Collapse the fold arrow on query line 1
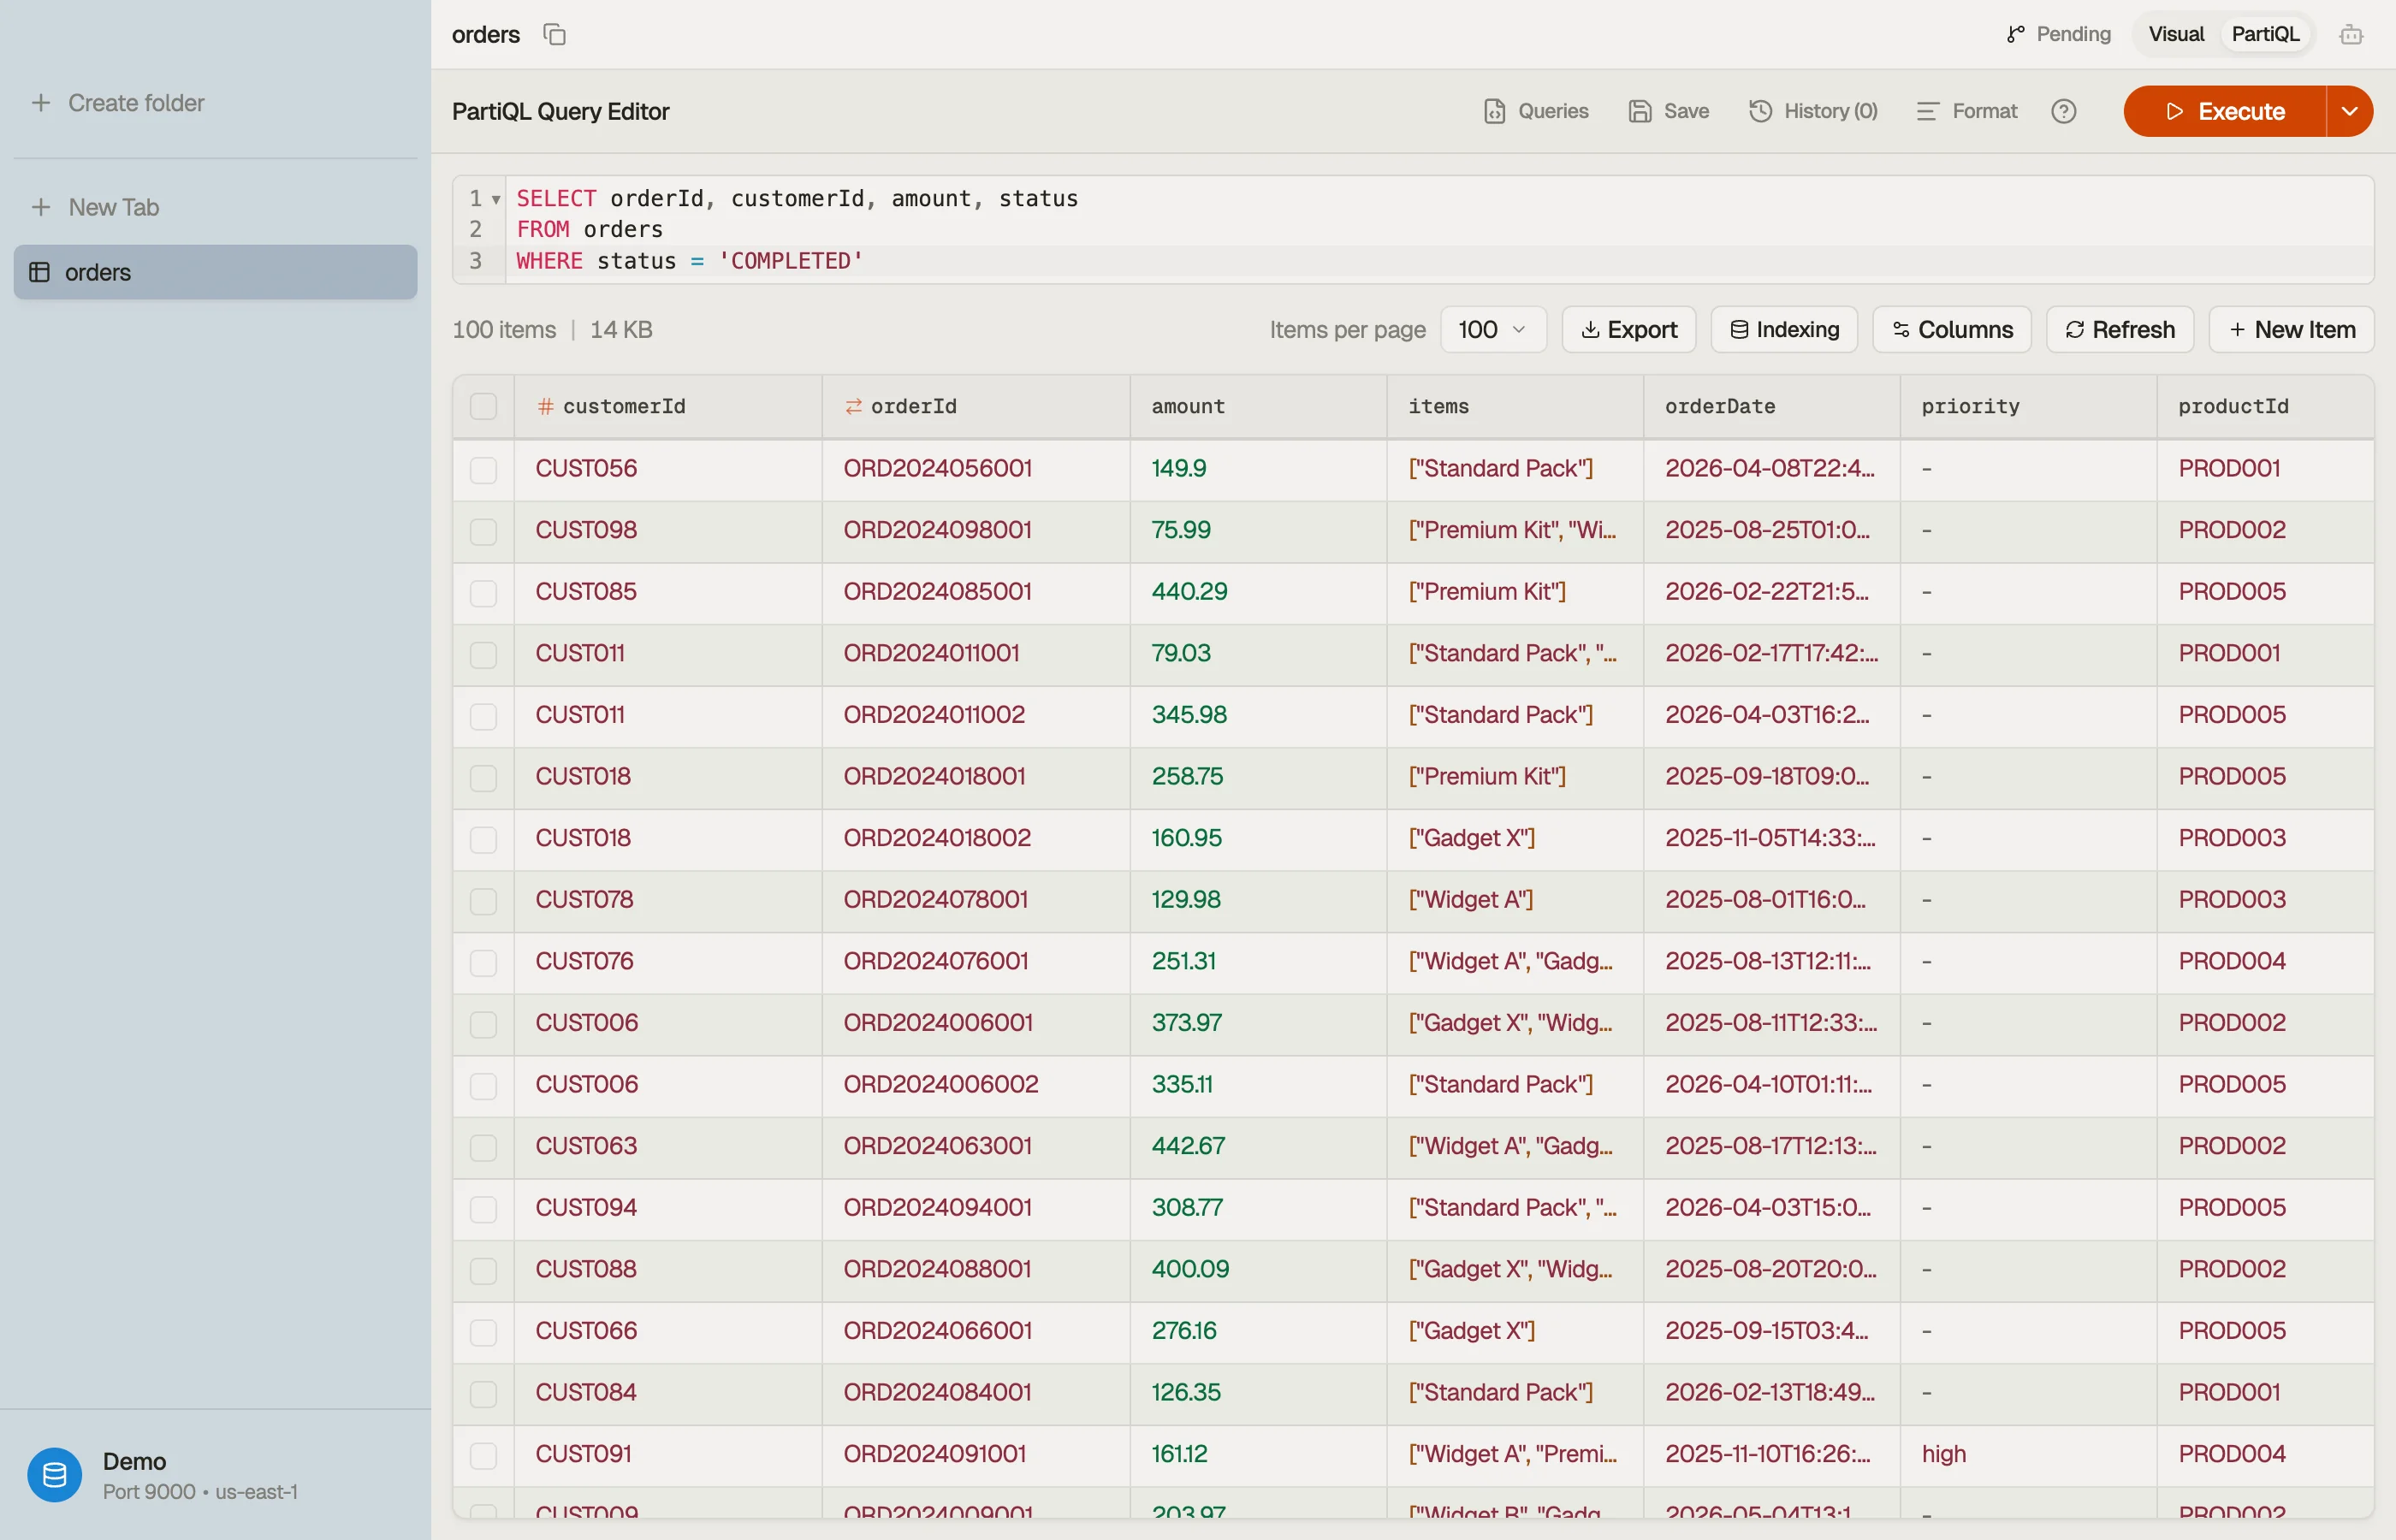This screenshot has width=2396, height=1540. 496,199
